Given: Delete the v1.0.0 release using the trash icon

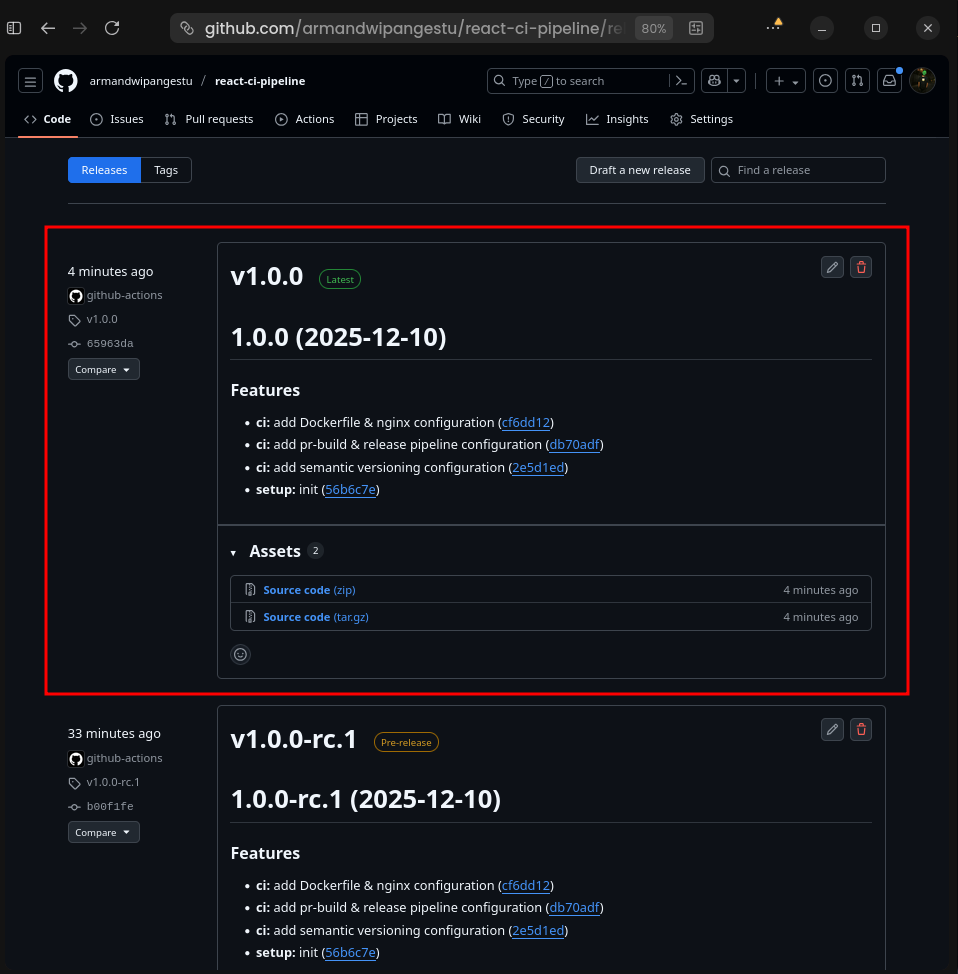Looking at the screenshot, I should [x=860, y=267].
